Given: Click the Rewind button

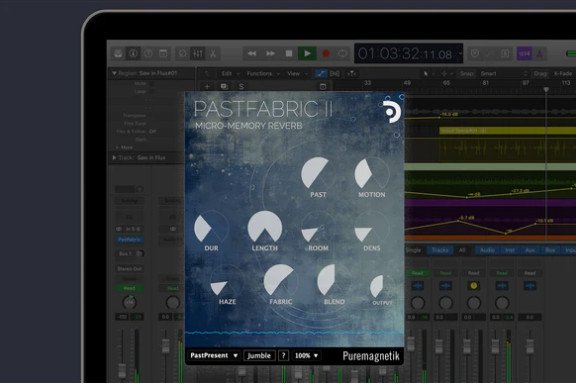Looking at the screenshot, I should (x=252, y=54).
